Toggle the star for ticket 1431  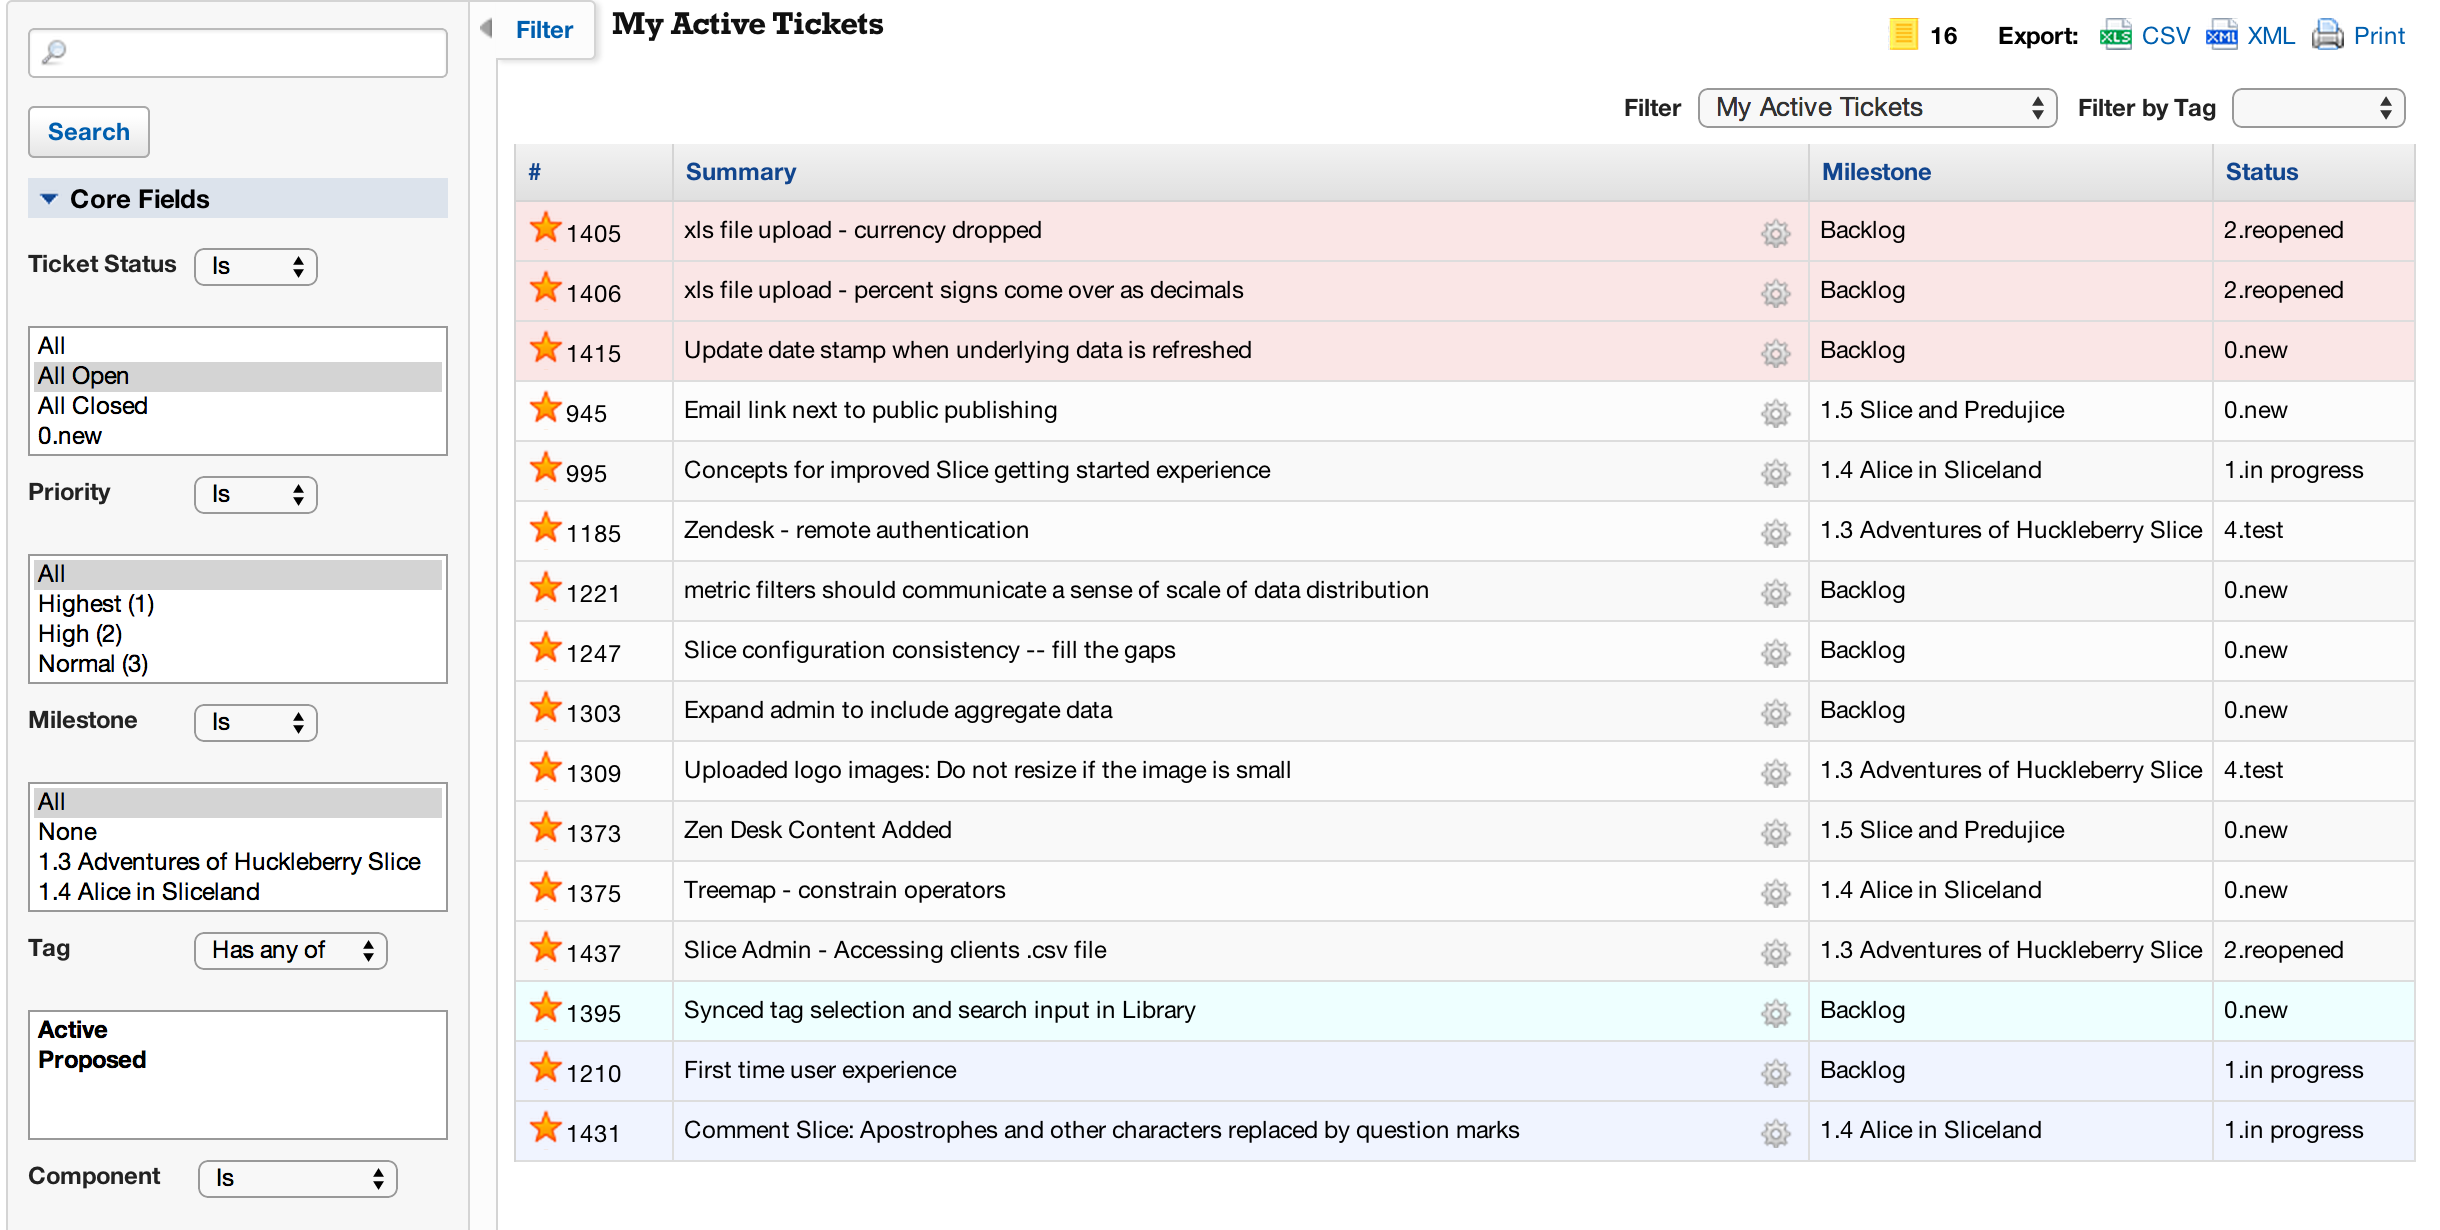(545, 1128)
